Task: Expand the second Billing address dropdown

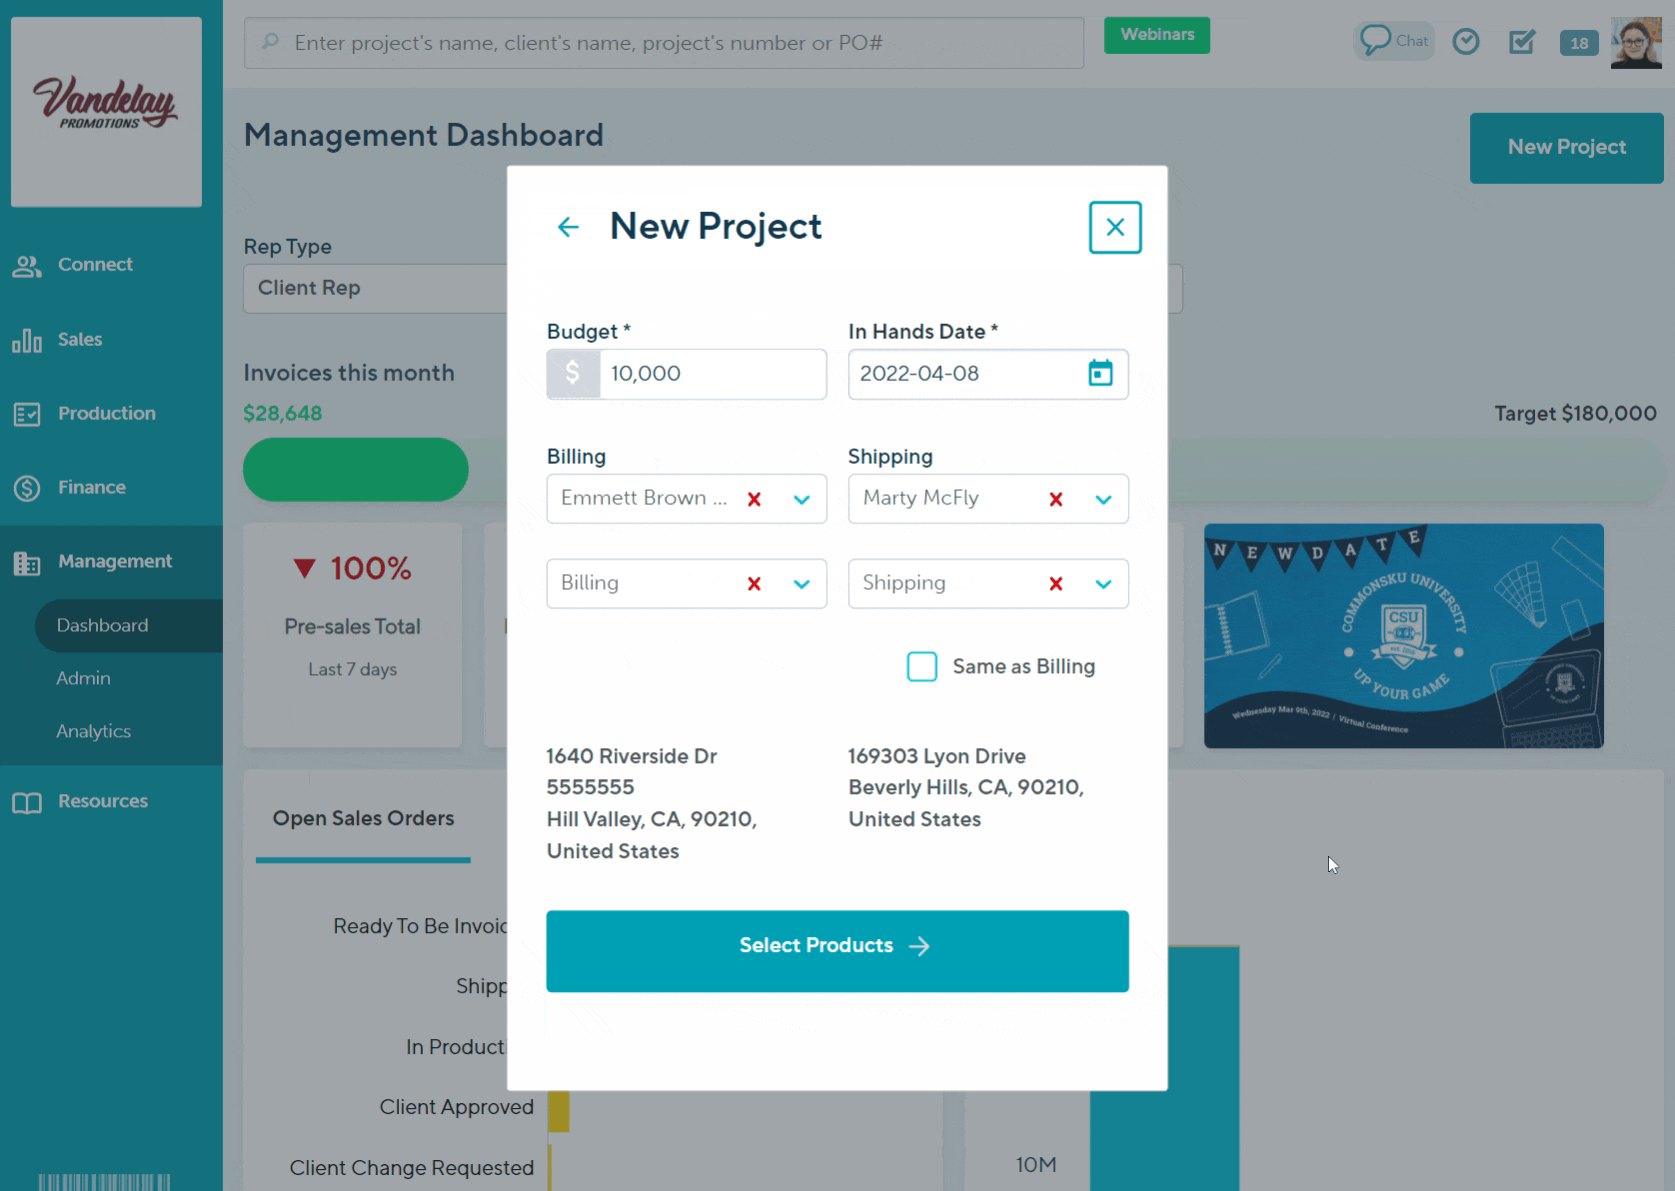Action: pos(802,584)
